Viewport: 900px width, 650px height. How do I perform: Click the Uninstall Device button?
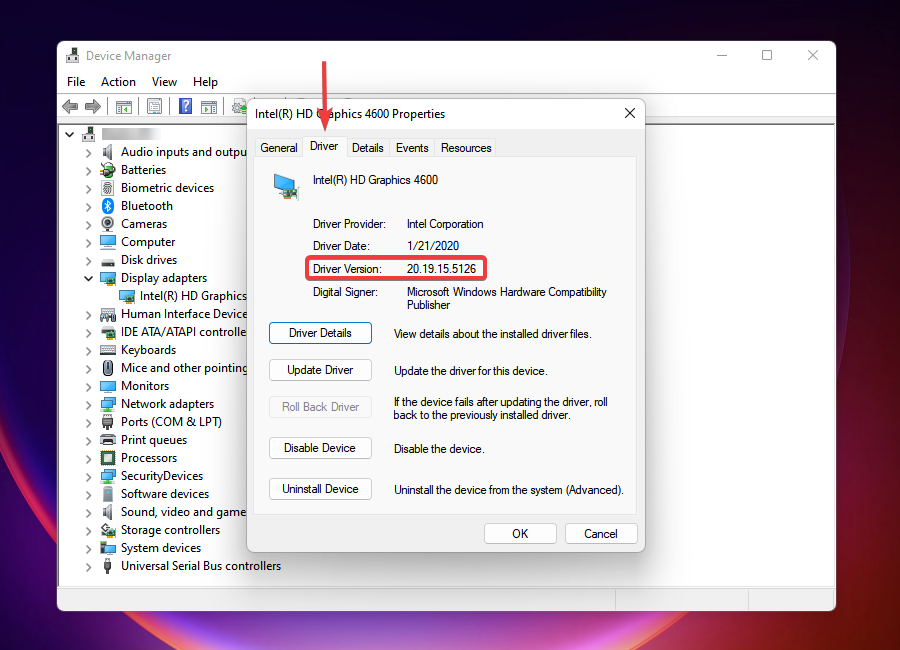(x=320, y=489)
